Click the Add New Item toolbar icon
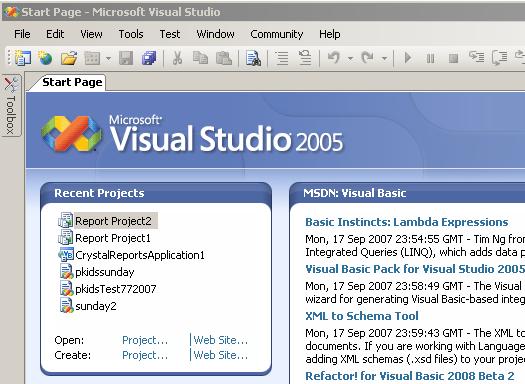525x384 pixels. coord(92,58)
